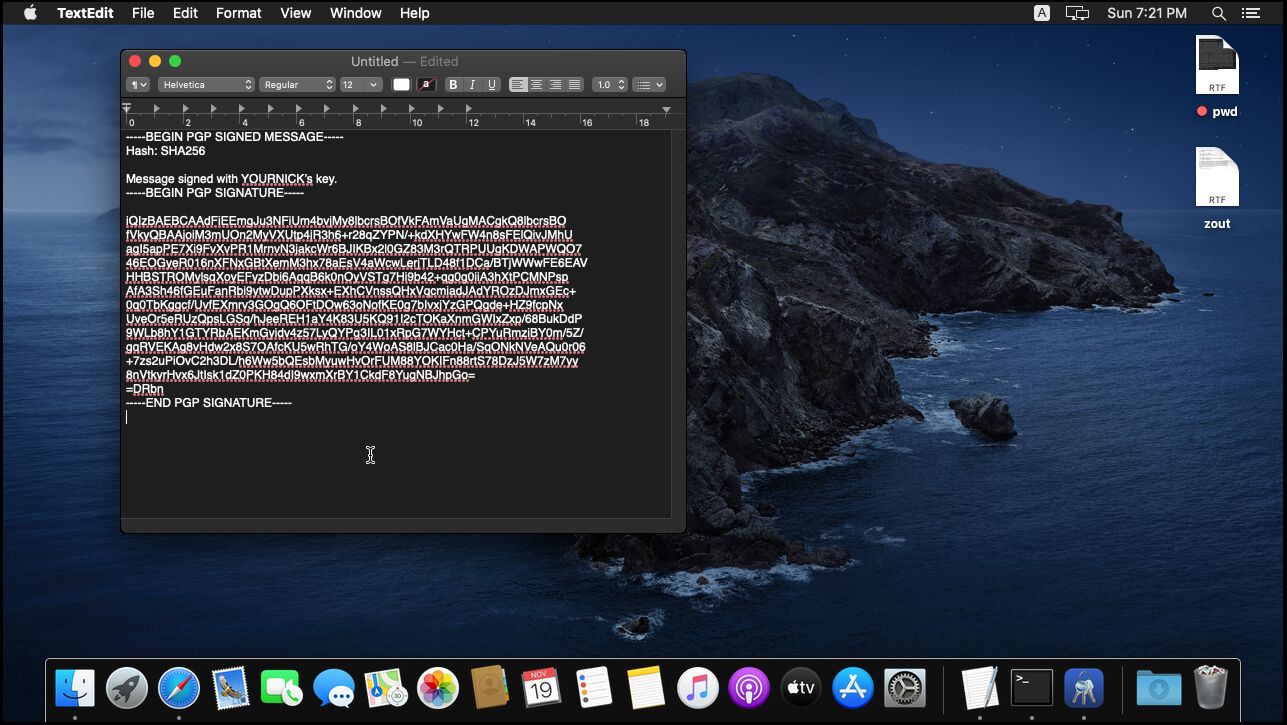Viewport: 1287px width, 725px height.
Task: Open the Helvetica font family dropdown
Action: [207, 85]
